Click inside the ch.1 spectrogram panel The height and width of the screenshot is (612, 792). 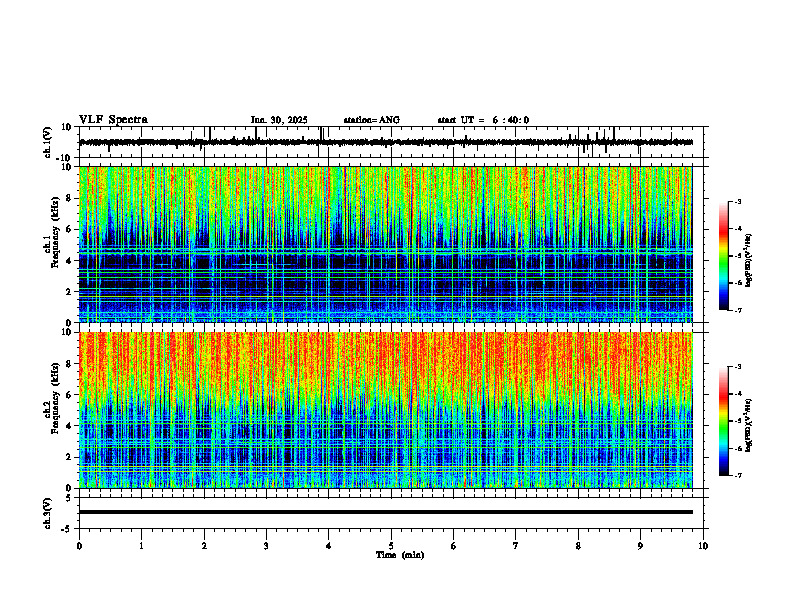tap(385, 244)
